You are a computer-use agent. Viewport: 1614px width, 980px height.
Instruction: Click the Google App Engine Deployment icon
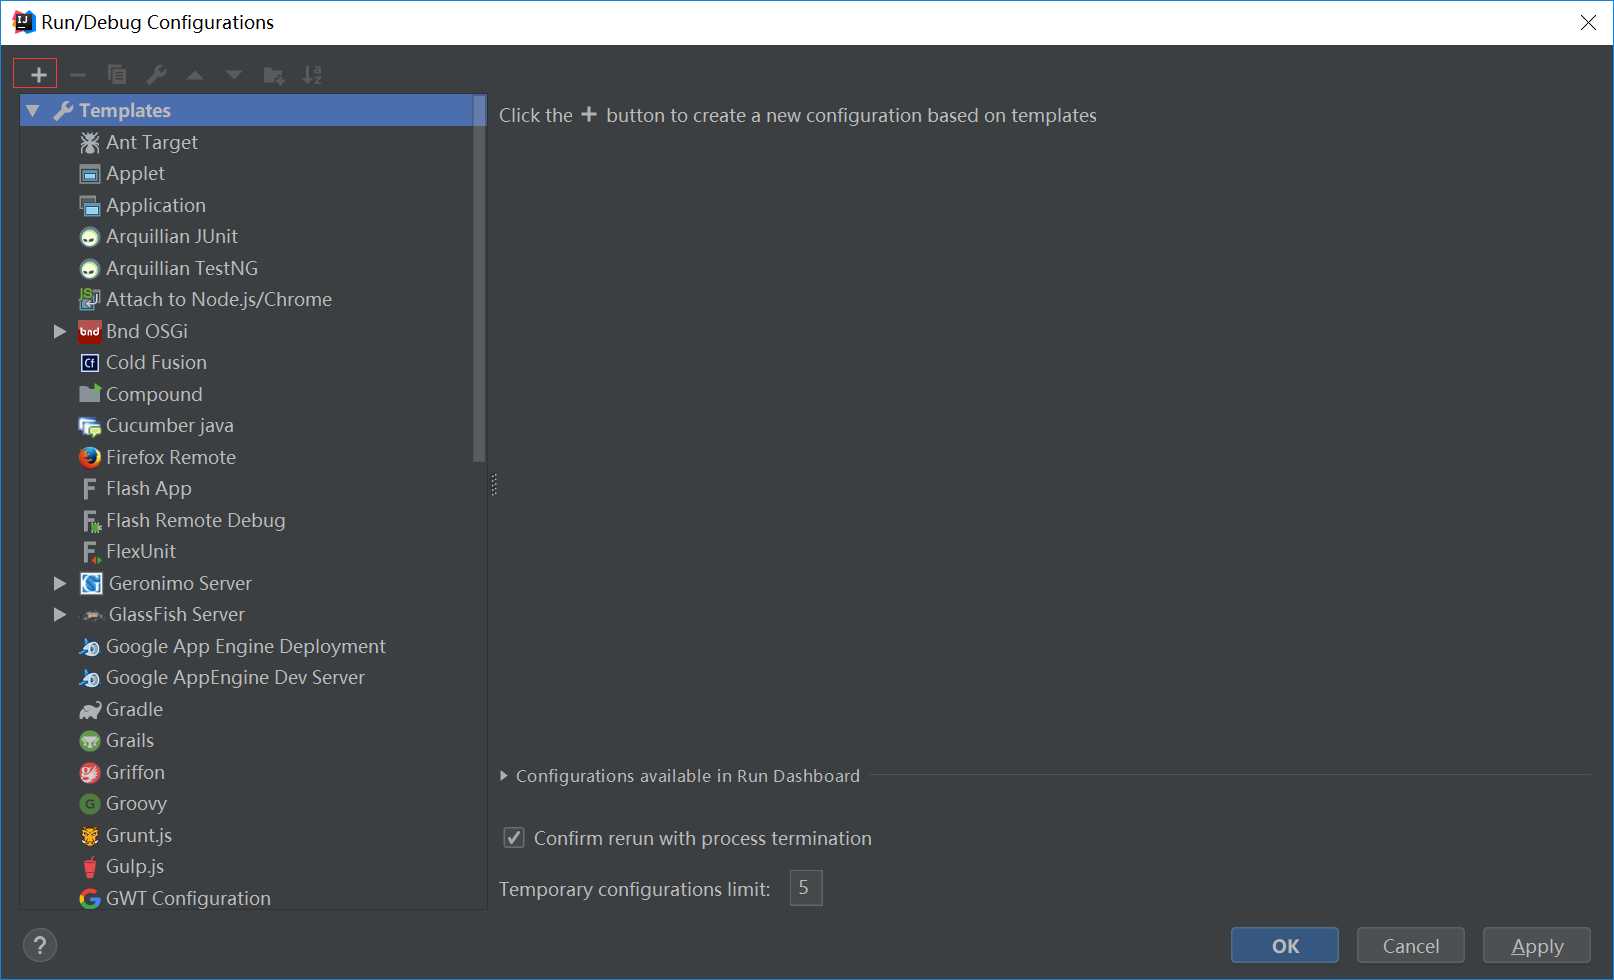pos(90,647)
